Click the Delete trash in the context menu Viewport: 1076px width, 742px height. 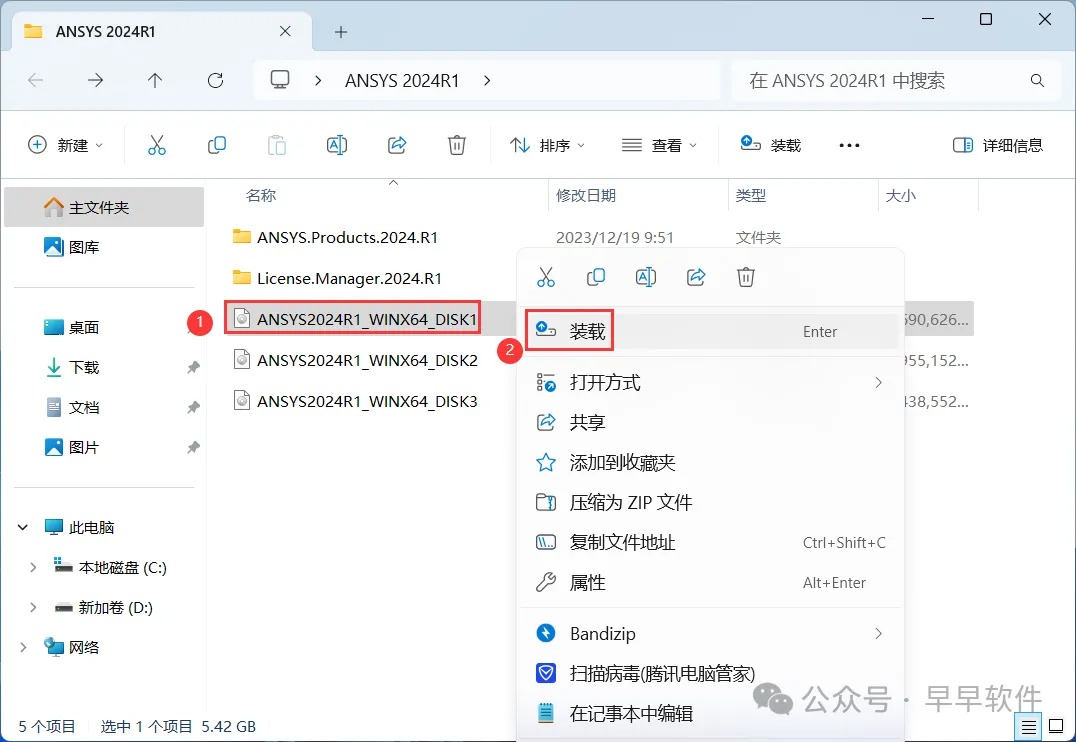click(746, 277)
